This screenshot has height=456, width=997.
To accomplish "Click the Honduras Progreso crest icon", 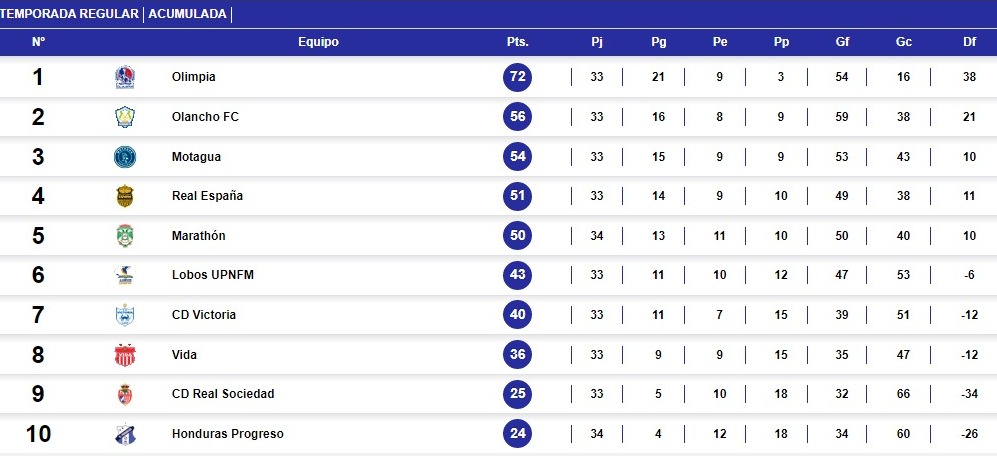I will pyautogui.click(x=124, y=434).
